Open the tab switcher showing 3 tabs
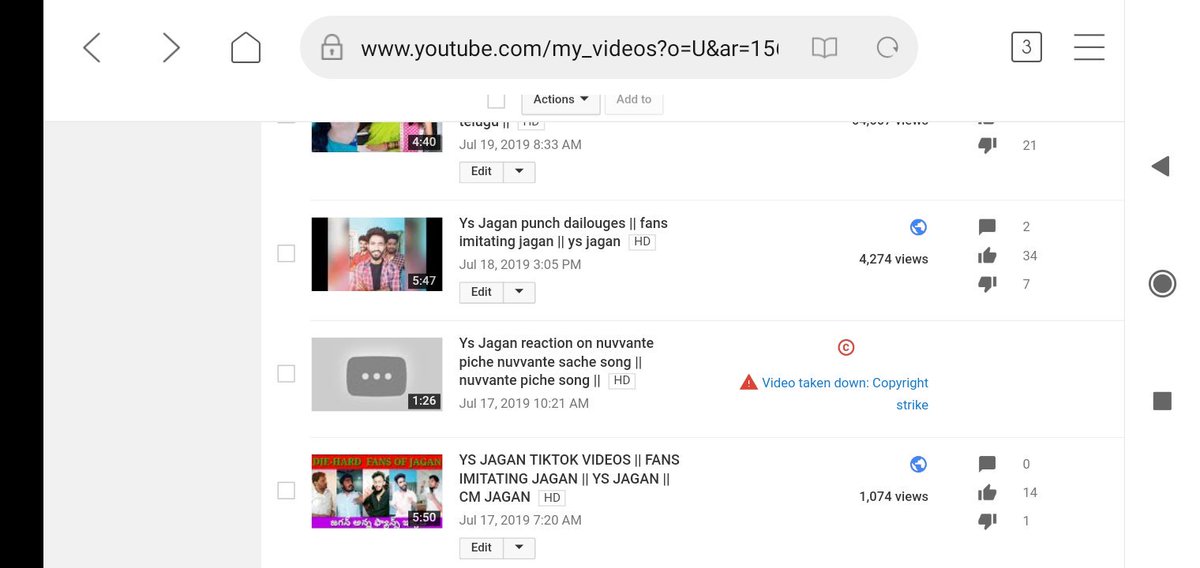1200x568 pixels. pyautogui.click(x=1026, y=47)
